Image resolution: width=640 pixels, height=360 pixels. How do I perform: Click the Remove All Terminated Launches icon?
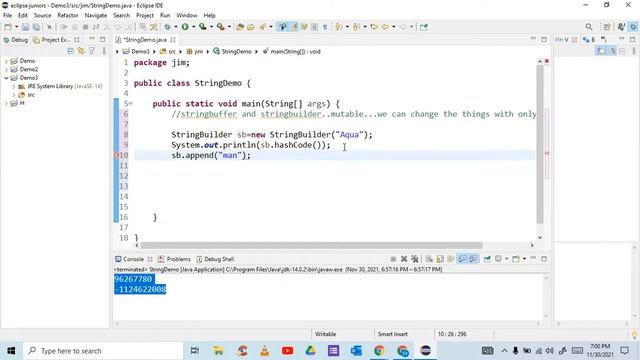[415, 259]
